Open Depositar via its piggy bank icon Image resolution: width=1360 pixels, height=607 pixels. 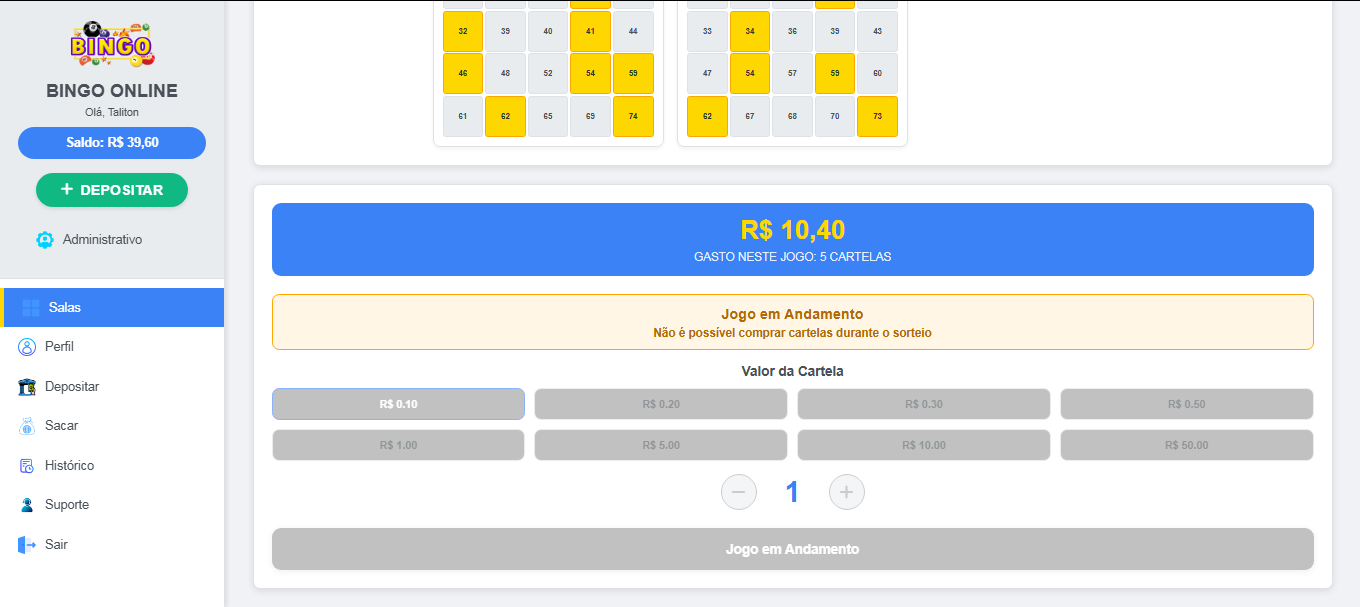[29, 386]
